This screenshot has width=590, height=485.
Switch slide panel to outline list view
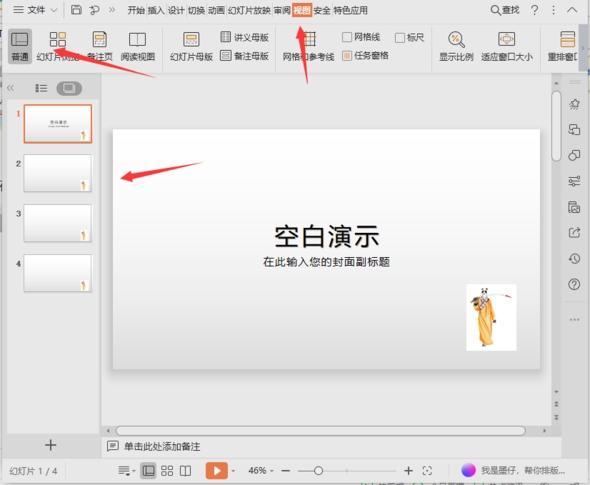41,88
